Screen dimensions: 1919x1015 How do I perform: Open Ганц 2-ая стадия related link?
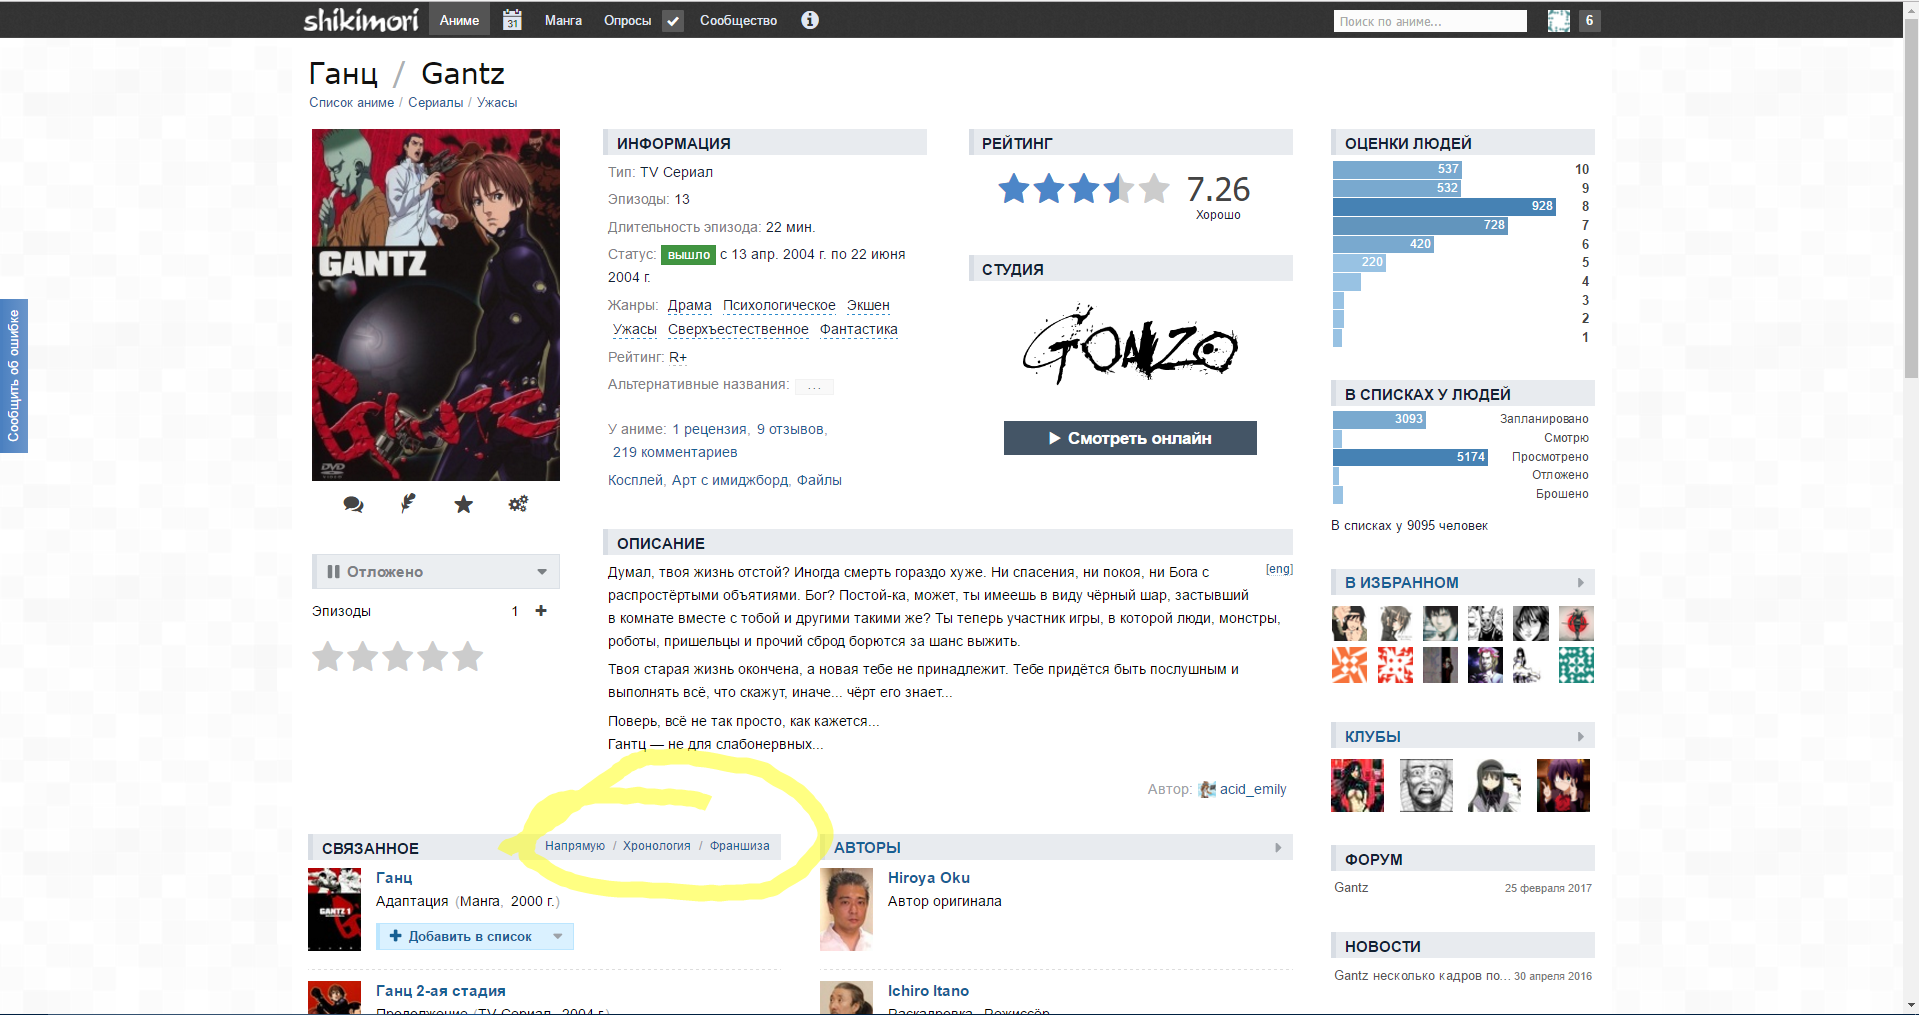441,991
